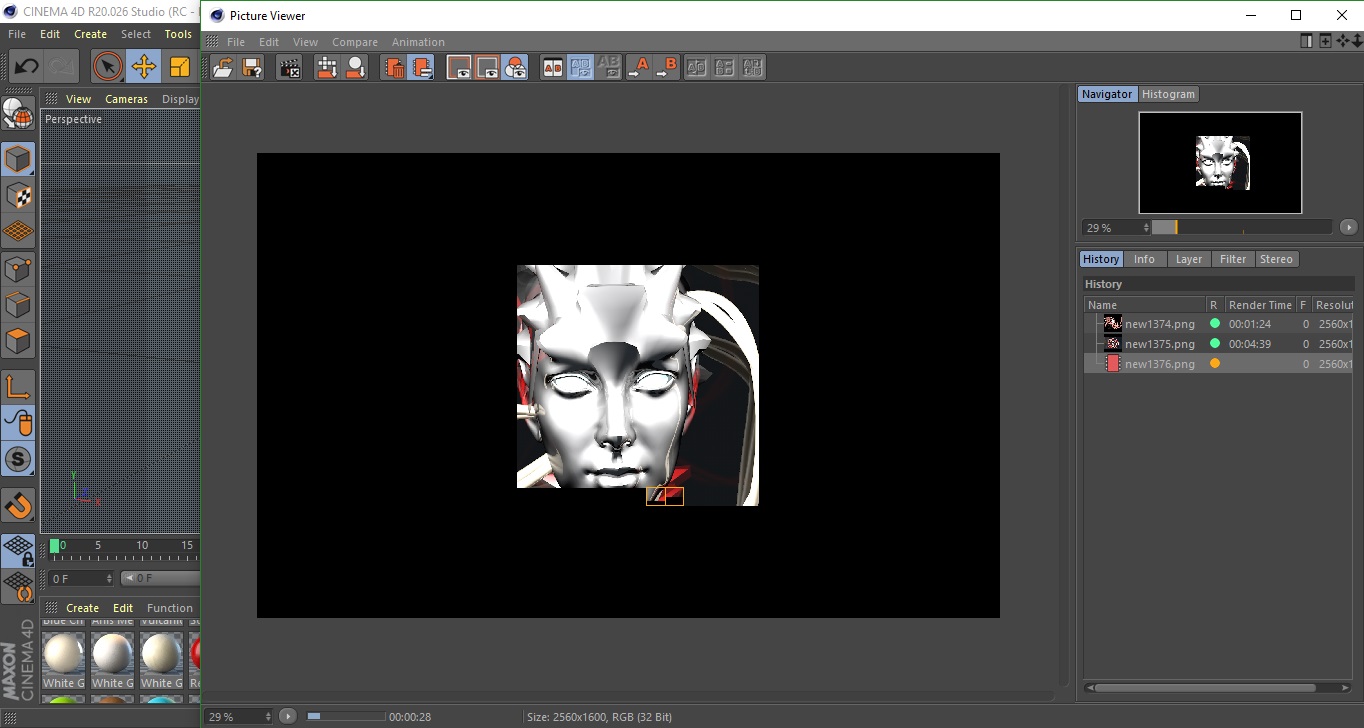This screenshot has height=728, width=1364.
Task: Open the Compare menu
Action: [x=355, y=42]
